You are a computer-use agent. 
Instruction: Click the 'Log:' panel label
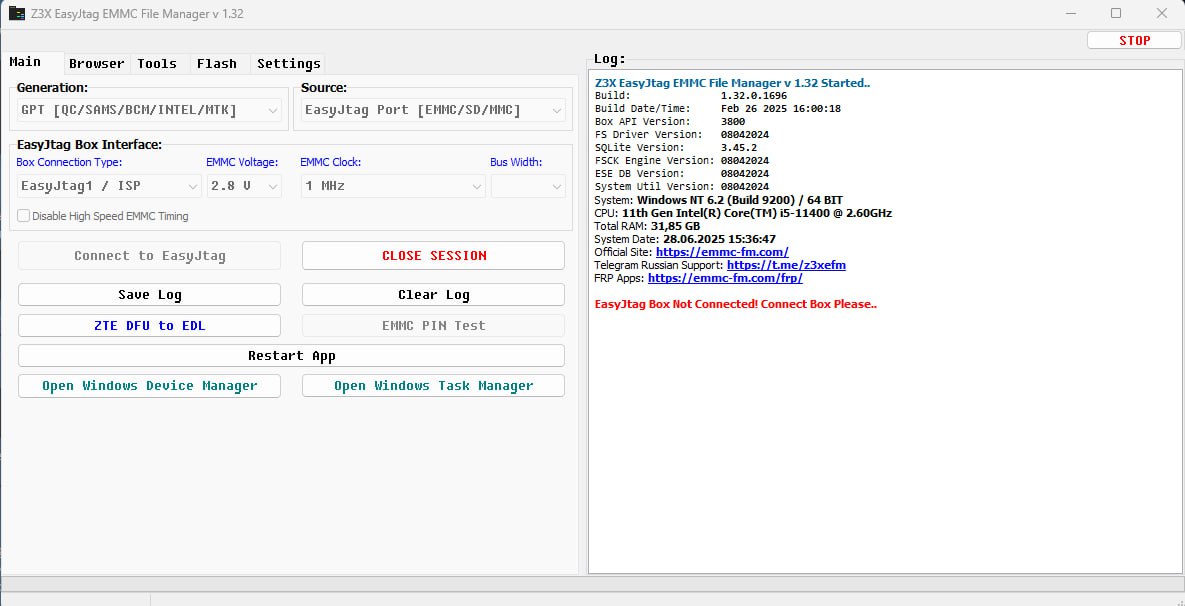tap(609, 59)
